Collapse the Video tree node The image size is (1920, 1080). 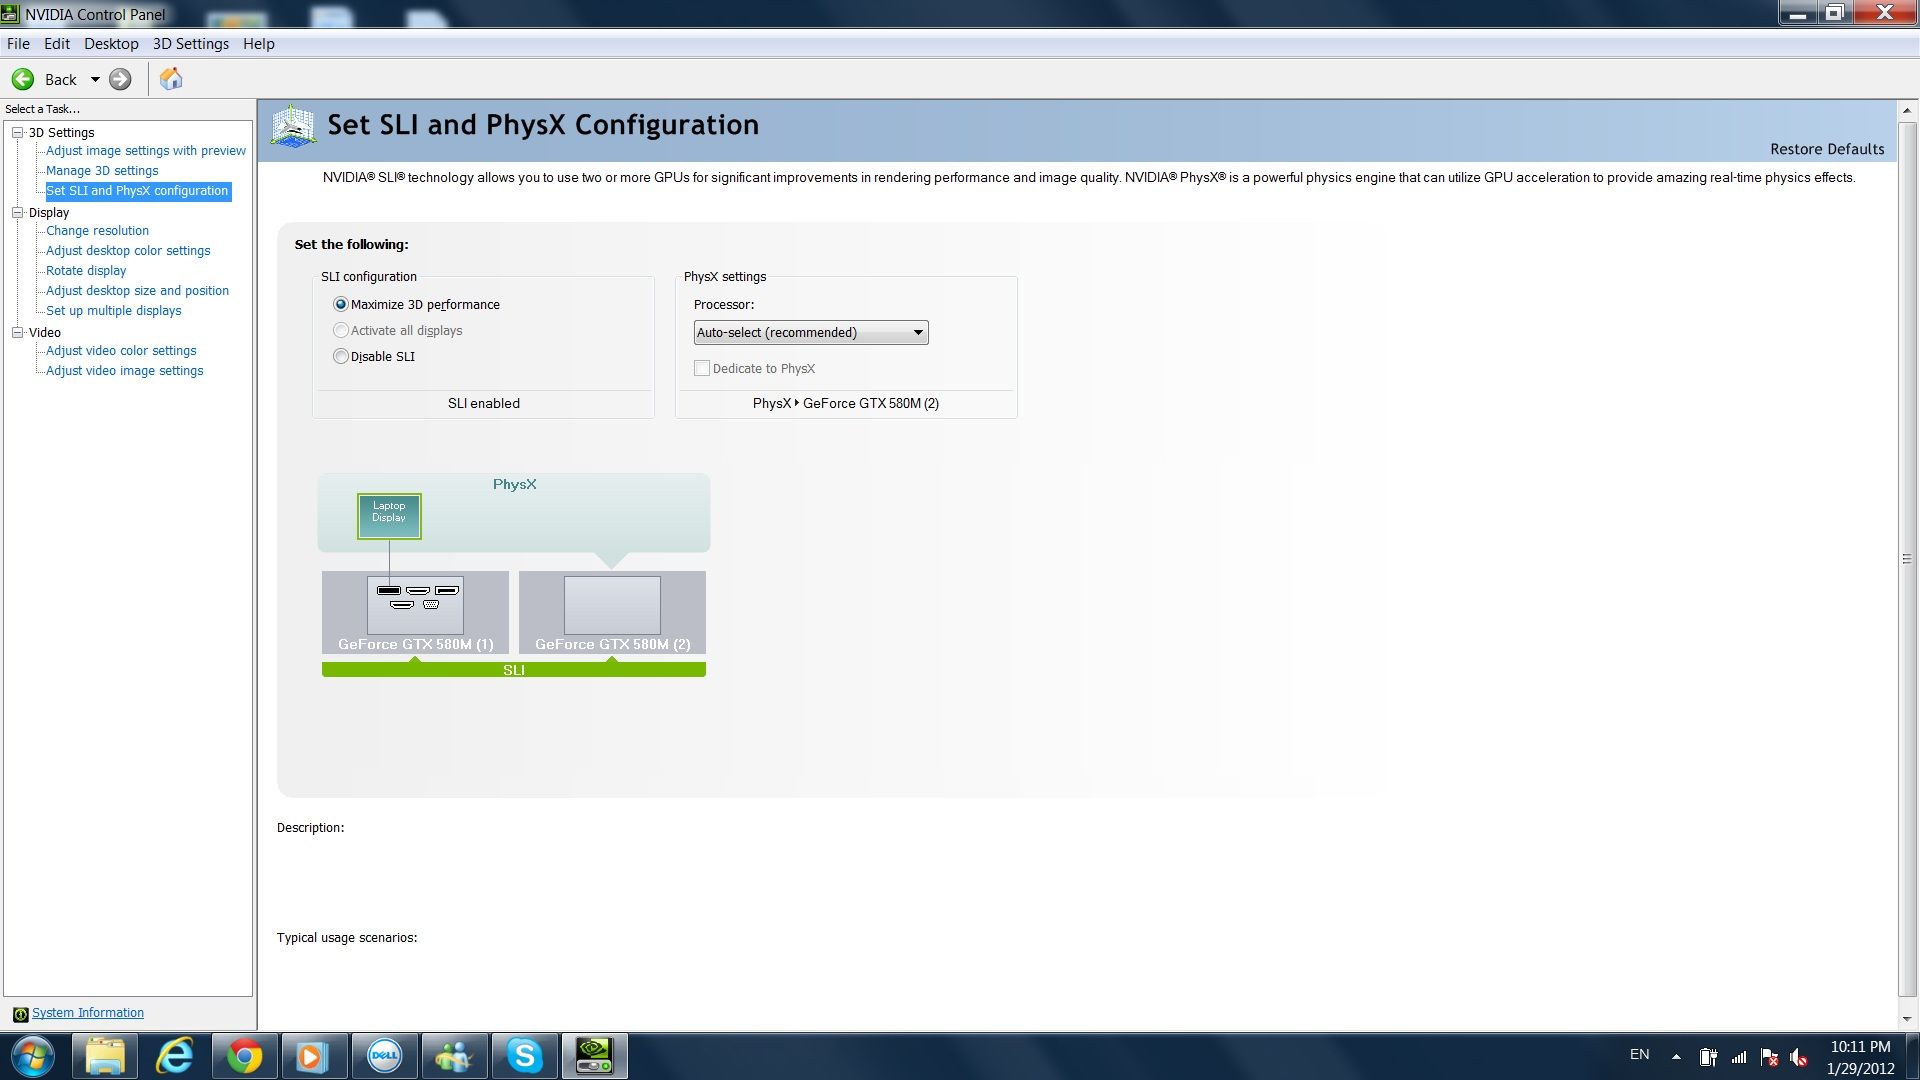(x=18, y=332)
